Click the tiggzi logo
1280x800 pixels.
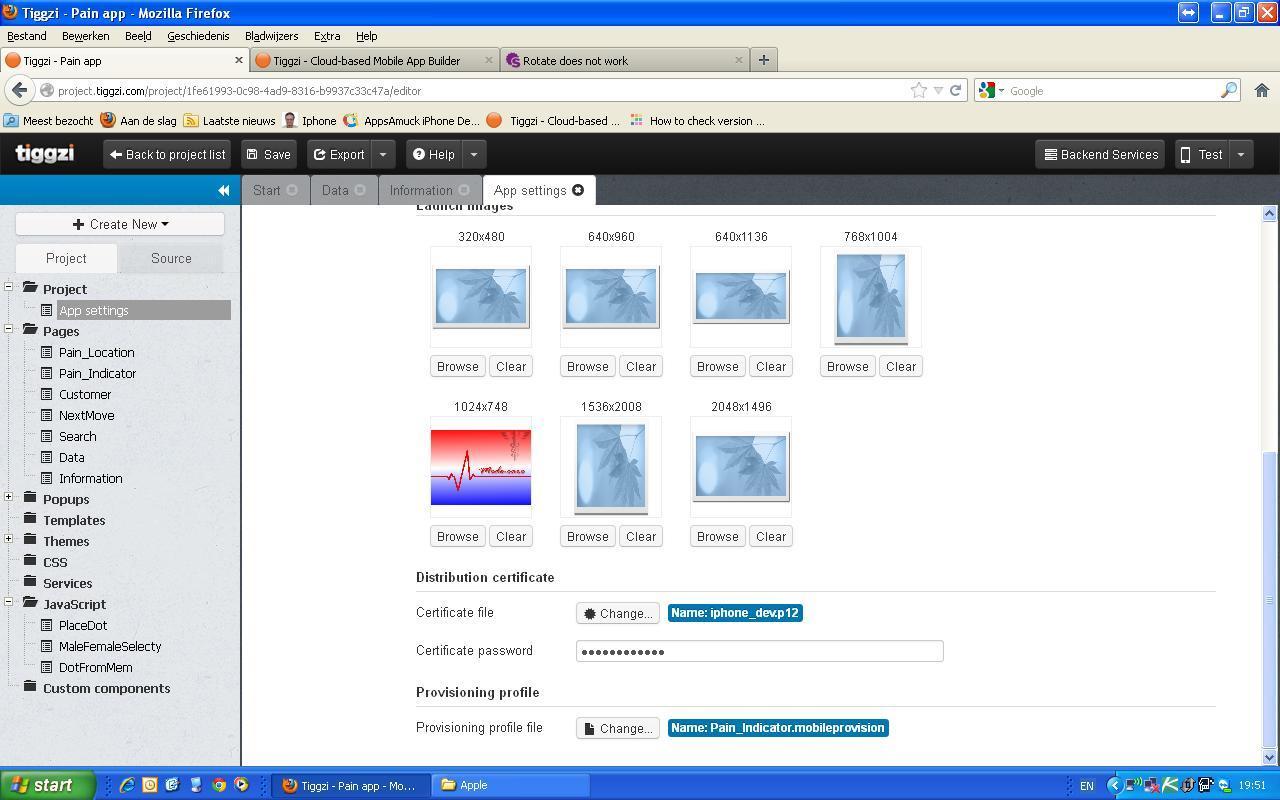click(x=45, y=154)
